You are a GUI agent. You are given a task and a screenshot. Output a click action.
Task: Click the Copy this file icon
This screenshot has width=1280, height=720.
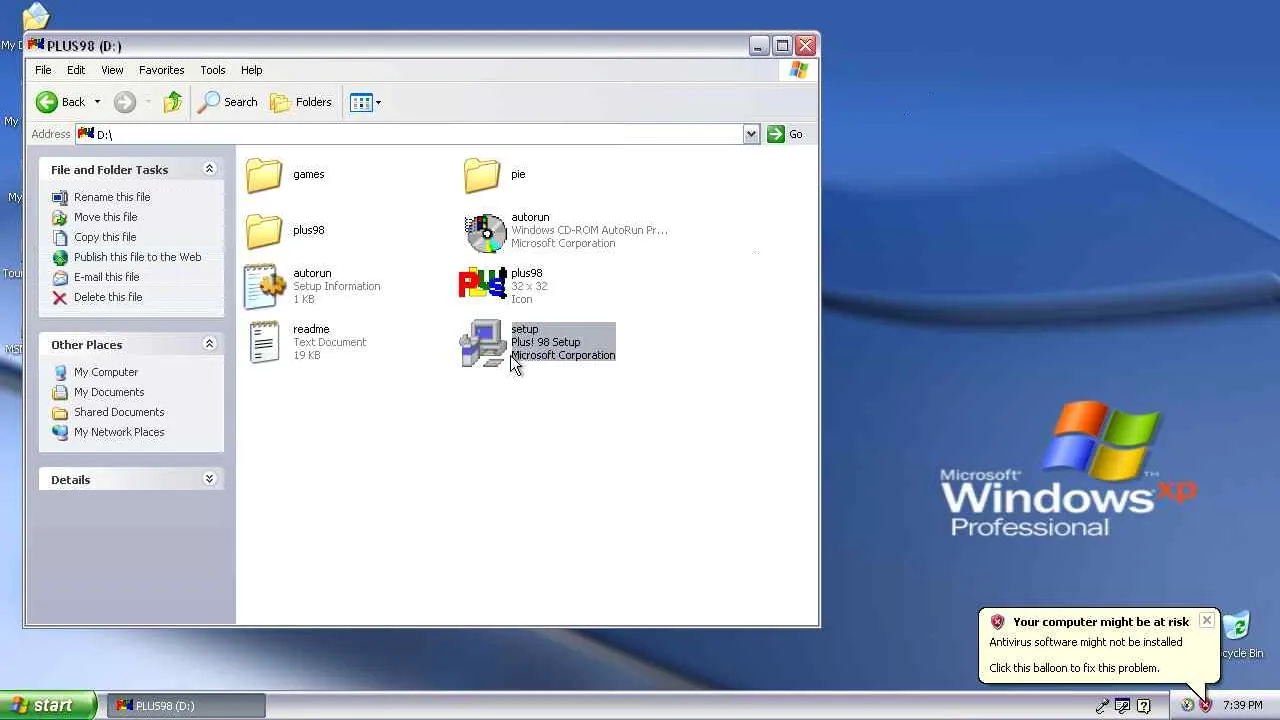[60, 237]
